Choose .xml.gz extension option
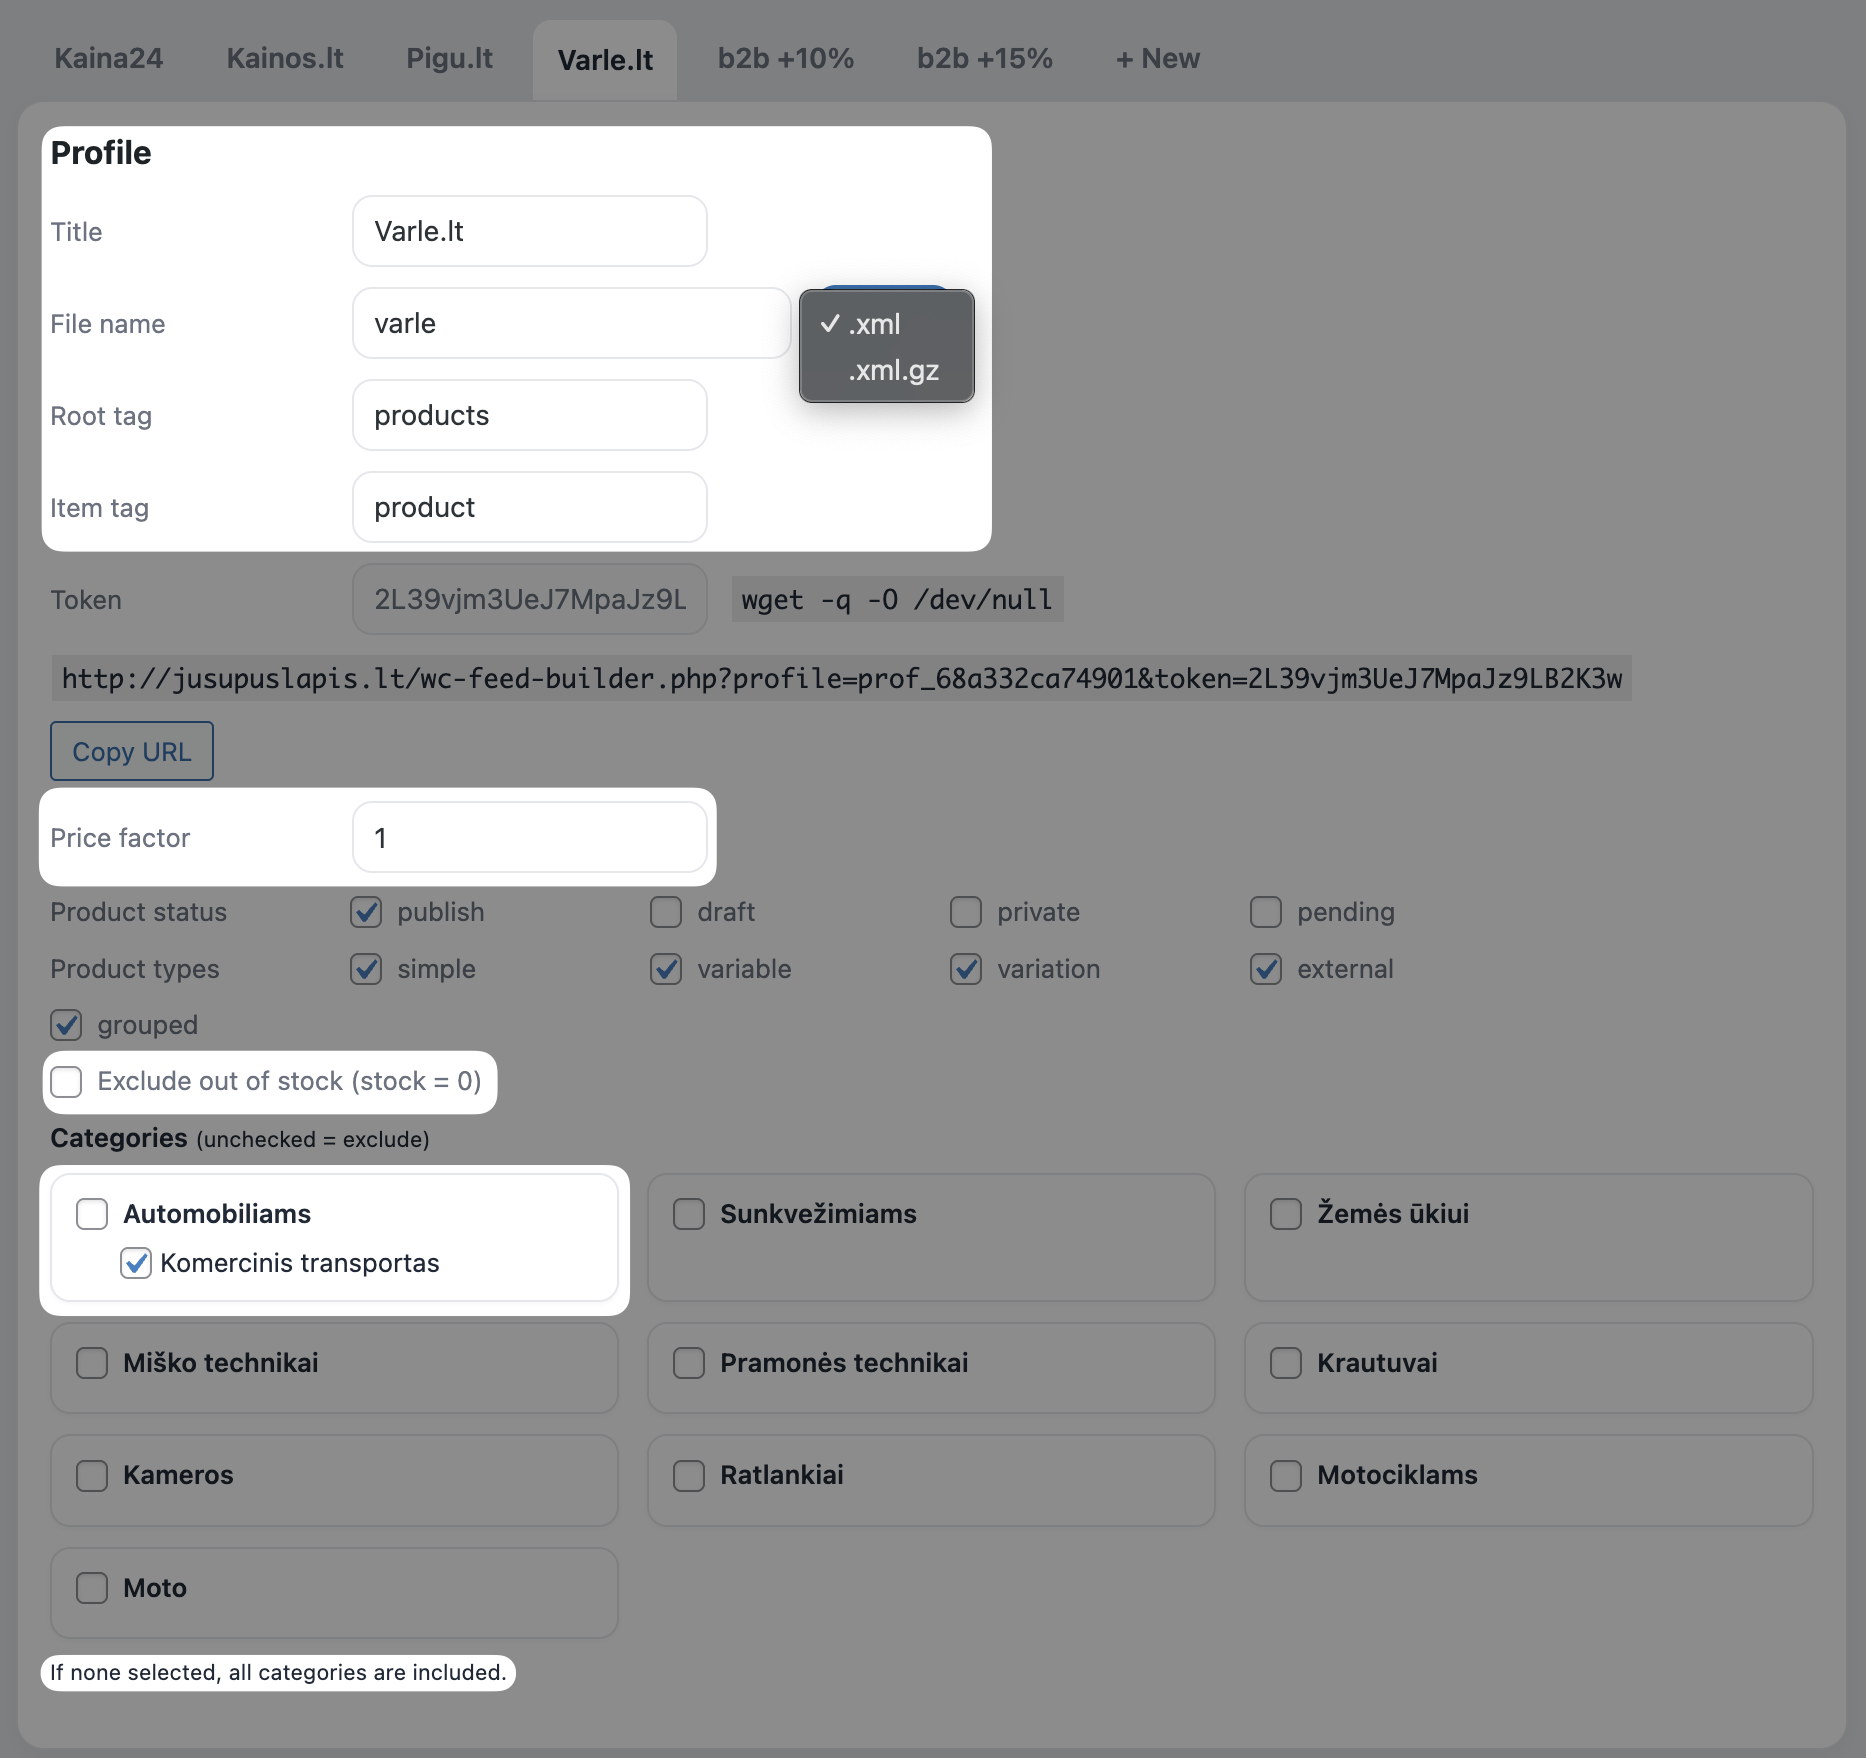 click(x=886, y=370)
